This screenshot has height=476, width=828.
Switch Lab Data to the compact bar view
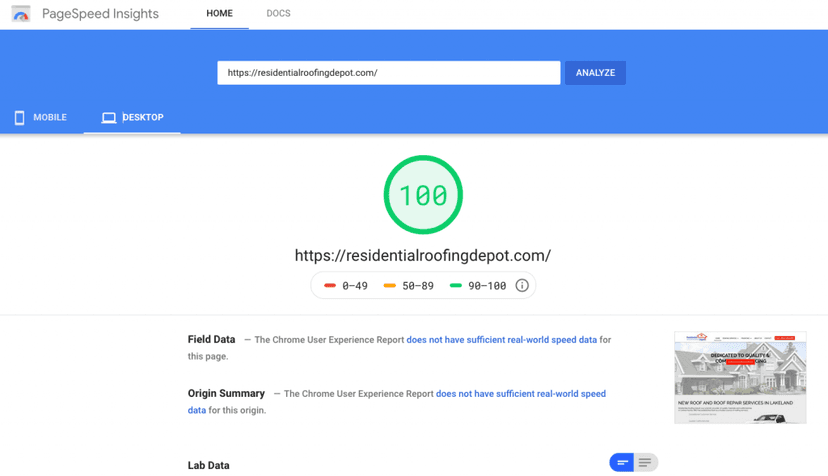click(x=622, y=462)
